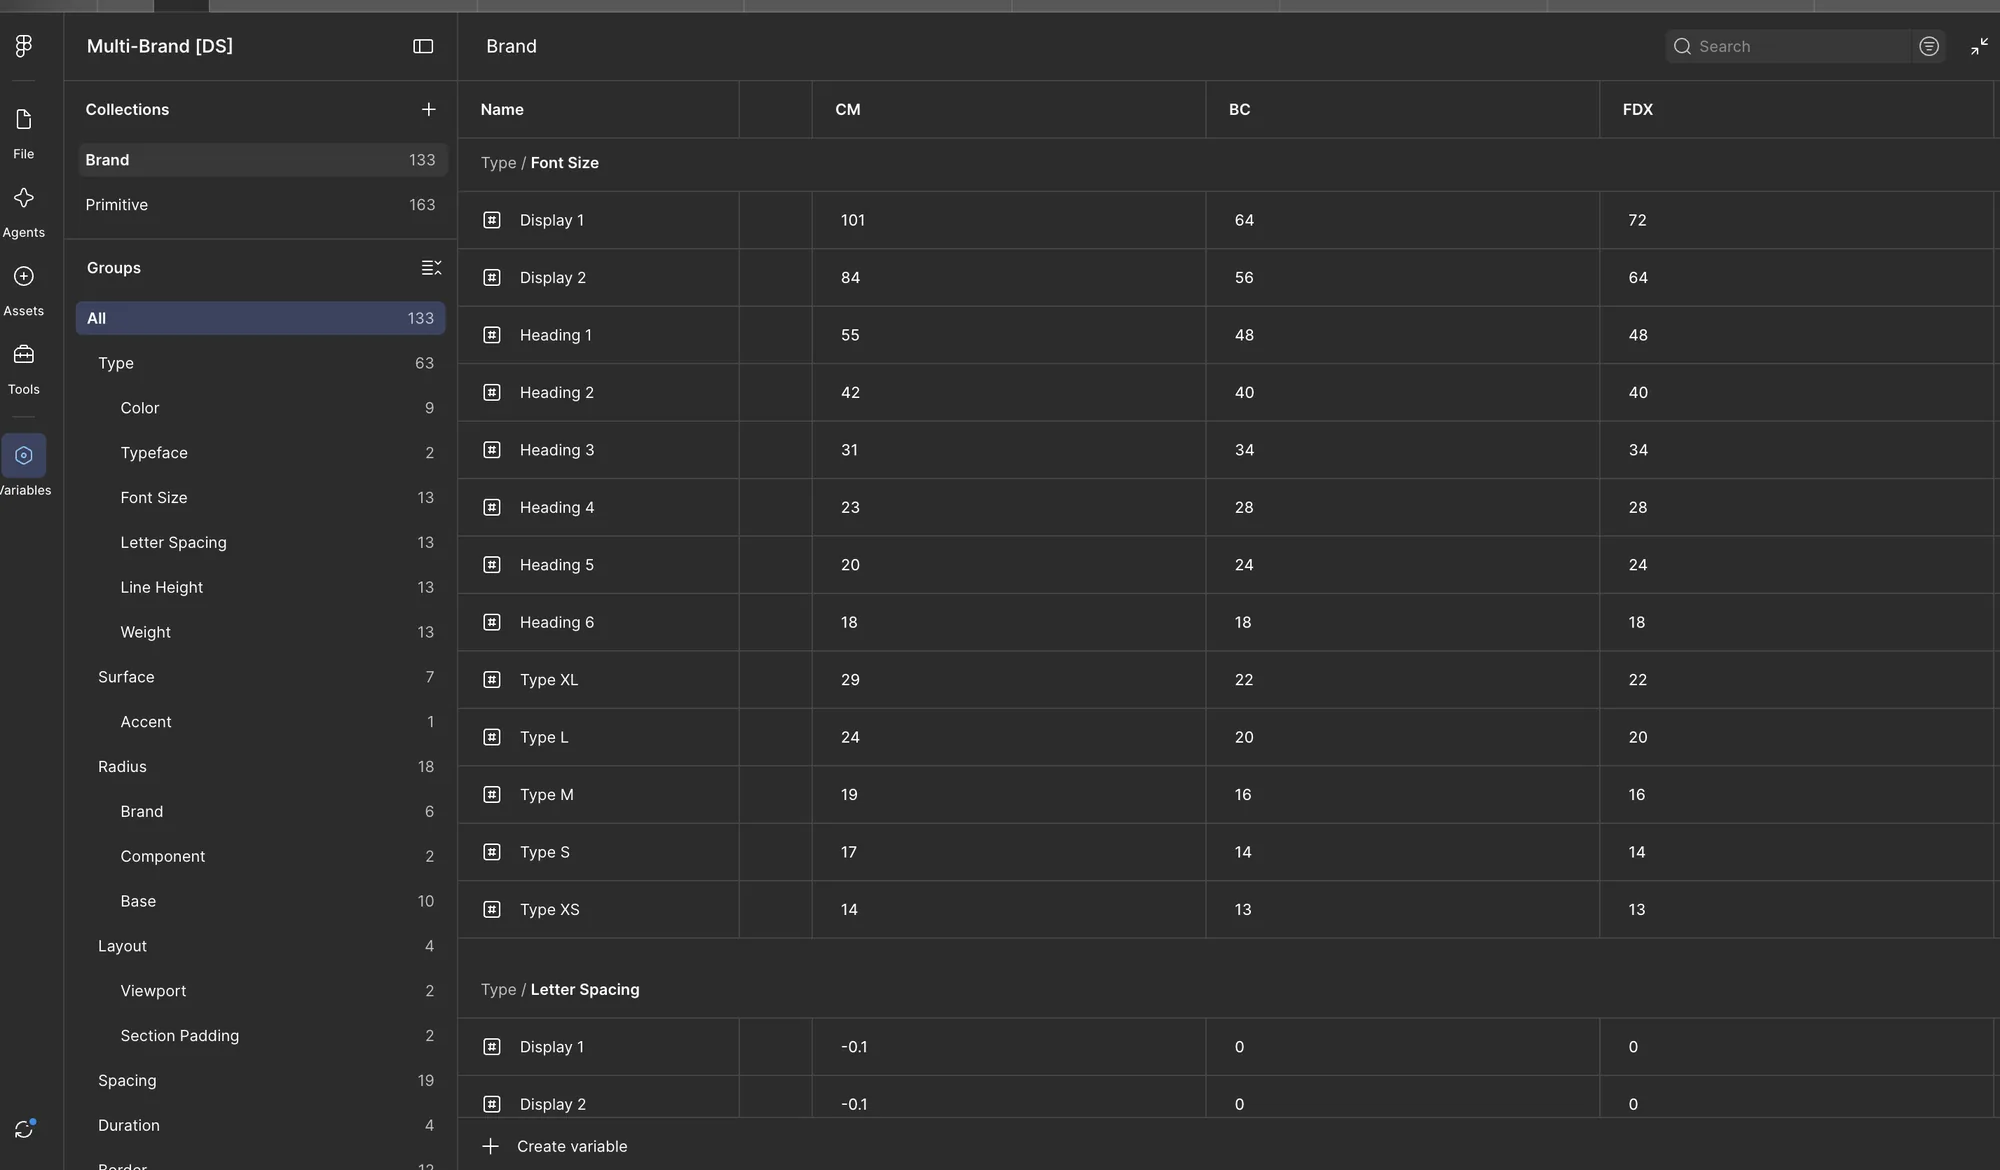Select the Type group
The width and height of the screenshot is (2000, 1170).
click(x=261, y=363)
